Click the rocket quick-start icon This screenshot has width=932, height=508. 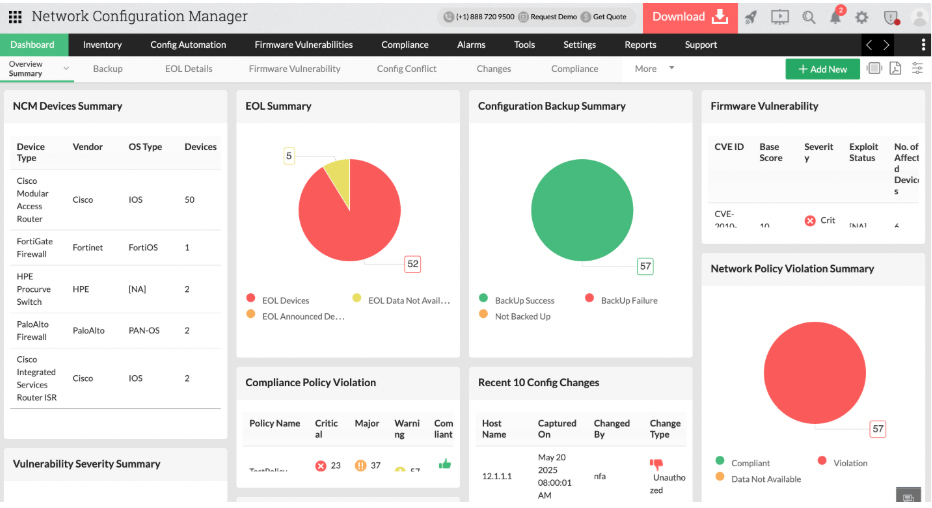point(751,17)
